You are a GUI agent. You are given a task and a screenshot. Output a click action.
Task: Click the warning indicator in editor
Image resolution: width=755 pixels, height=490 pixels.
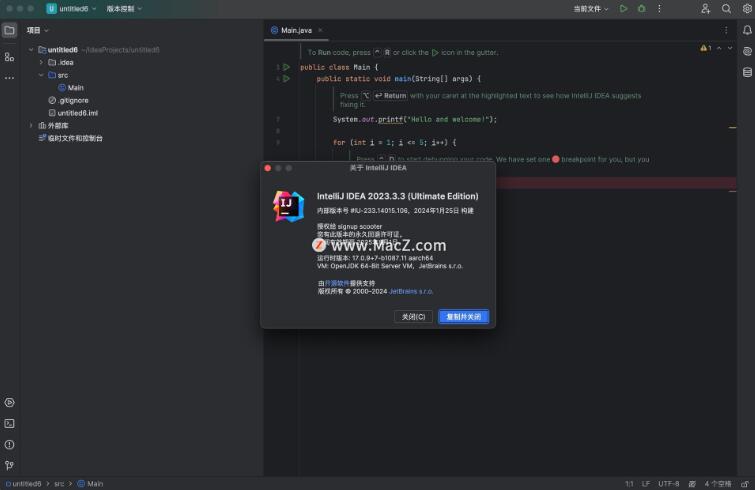click(705, 48)
